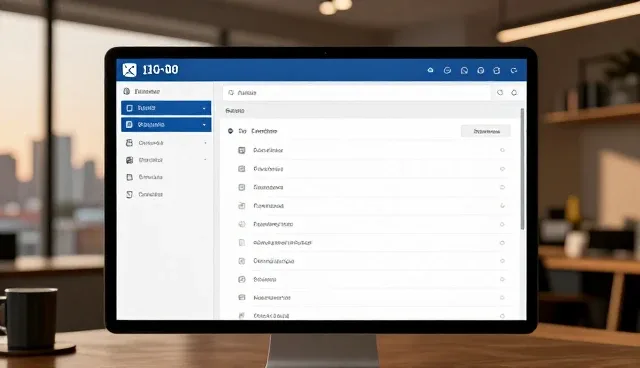Click the globe icon atop the sidebar
Viewport: 640px width, 368px height.
coord(127,91)
